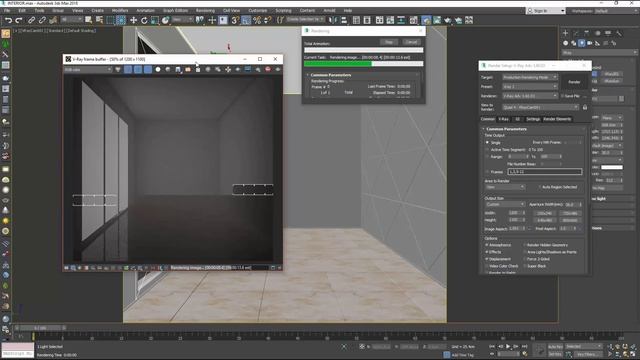Undo the last action in main toolbar

tap(8, 20)
